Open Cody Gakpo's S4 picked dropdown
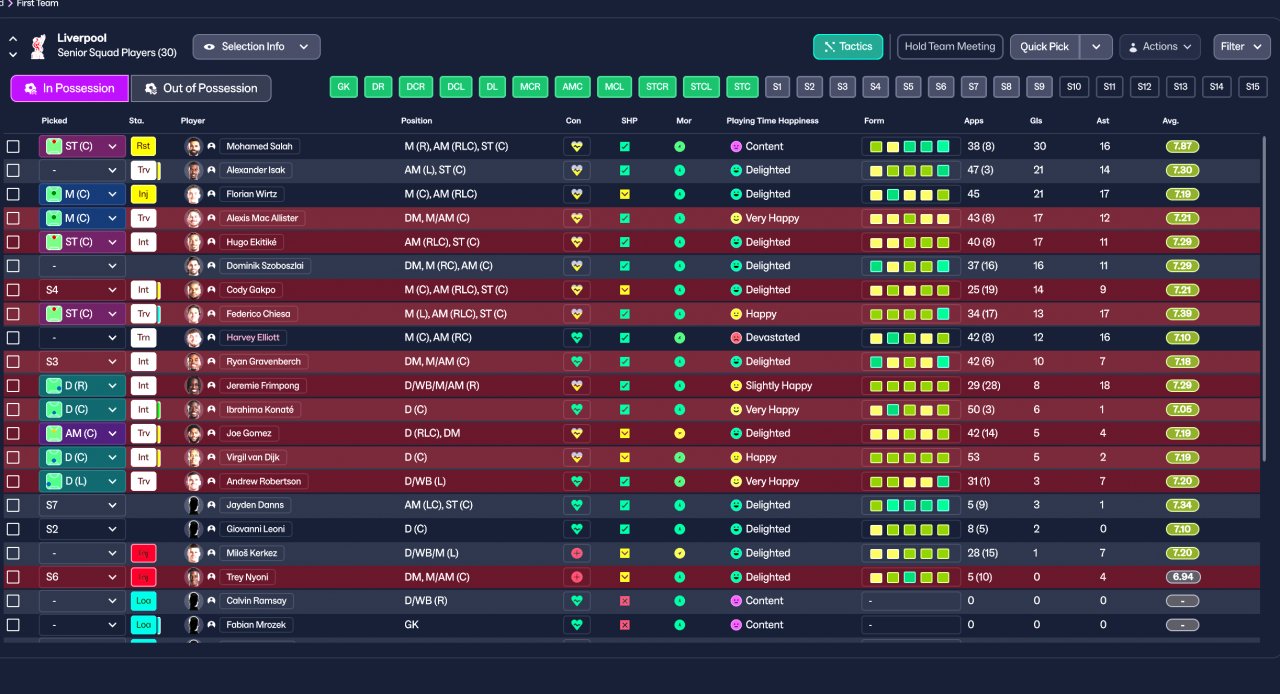 (x=82, y=290)
